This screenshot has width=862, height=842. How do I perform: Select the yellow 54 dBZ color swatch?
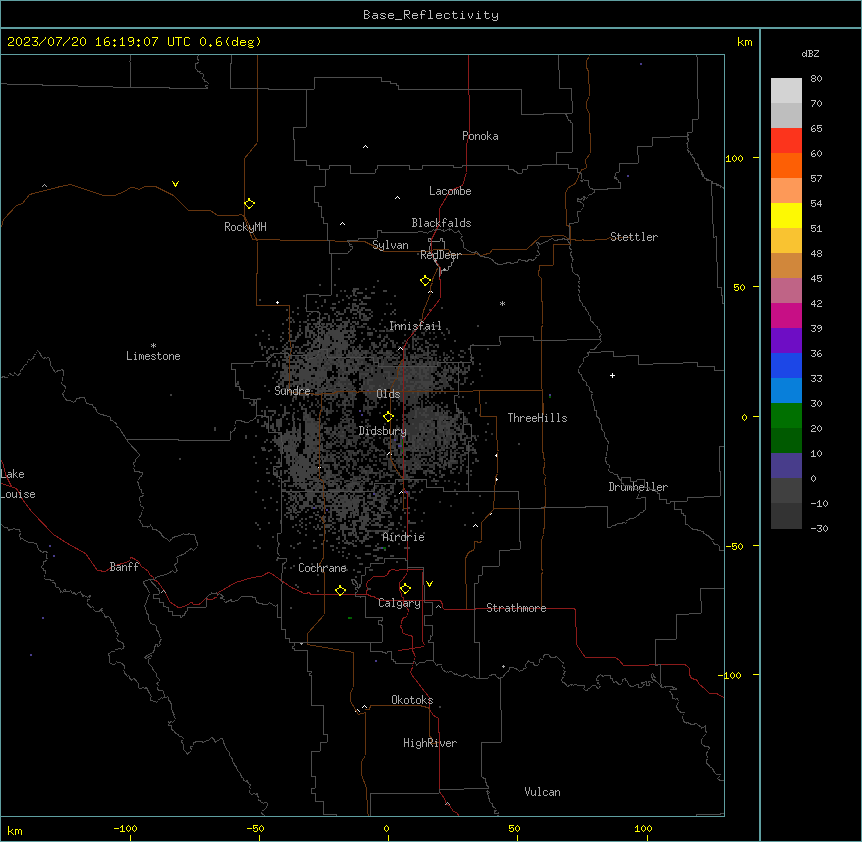(x=786, y=215)
